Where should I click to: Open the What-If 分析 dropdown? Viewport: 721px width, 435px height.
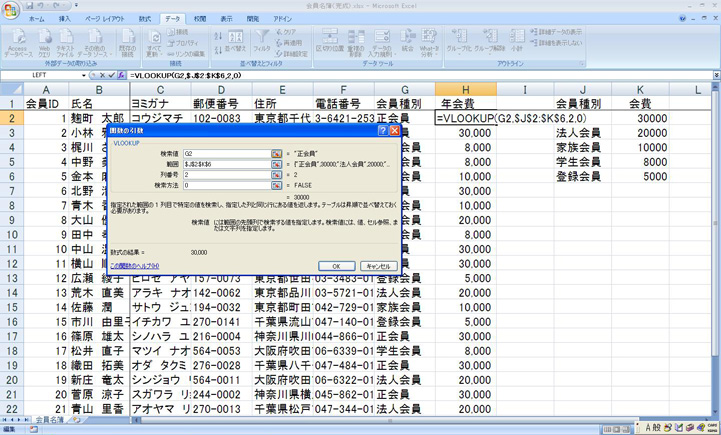(x=429, y=42)
